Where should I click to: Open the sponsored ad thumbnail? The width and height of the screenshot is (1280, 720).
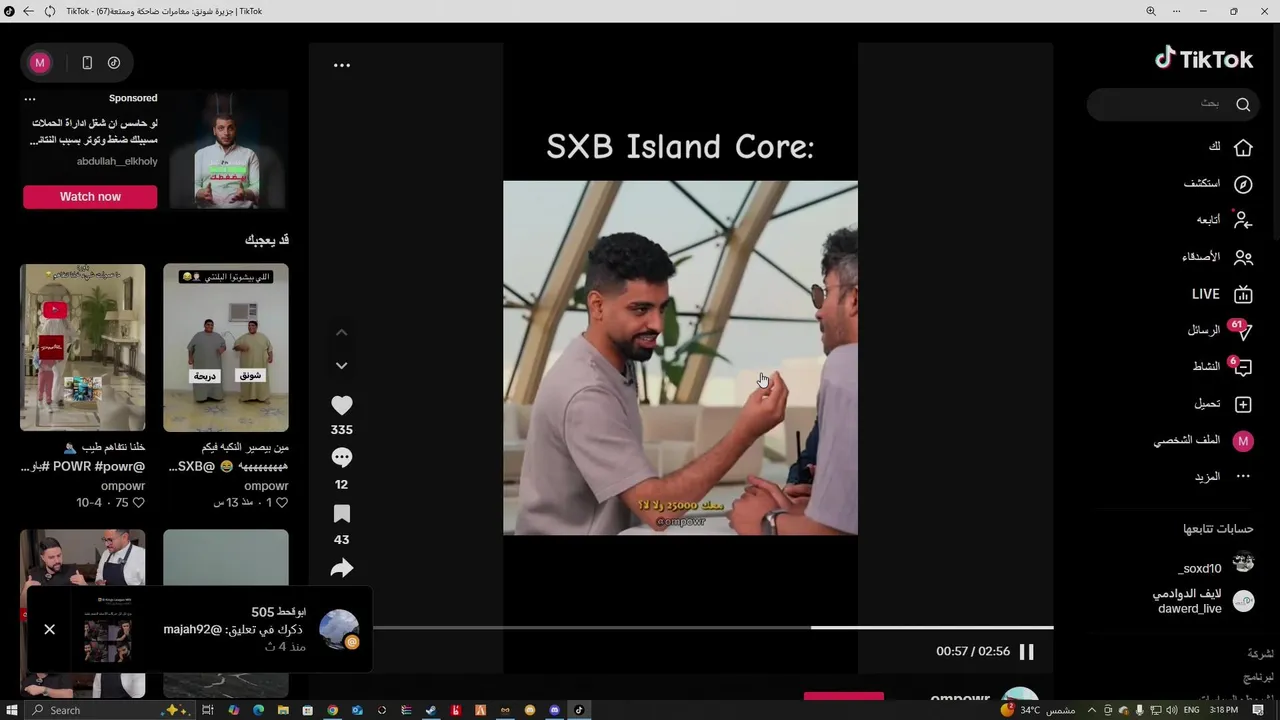(x=228, y=150)
